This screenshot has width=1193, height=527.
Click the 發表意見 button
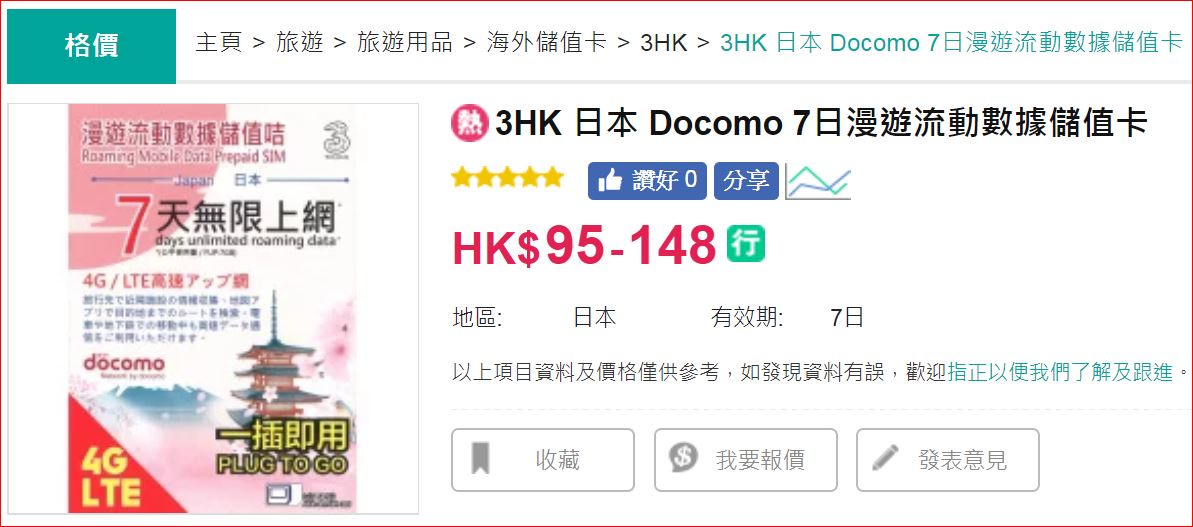948,460
